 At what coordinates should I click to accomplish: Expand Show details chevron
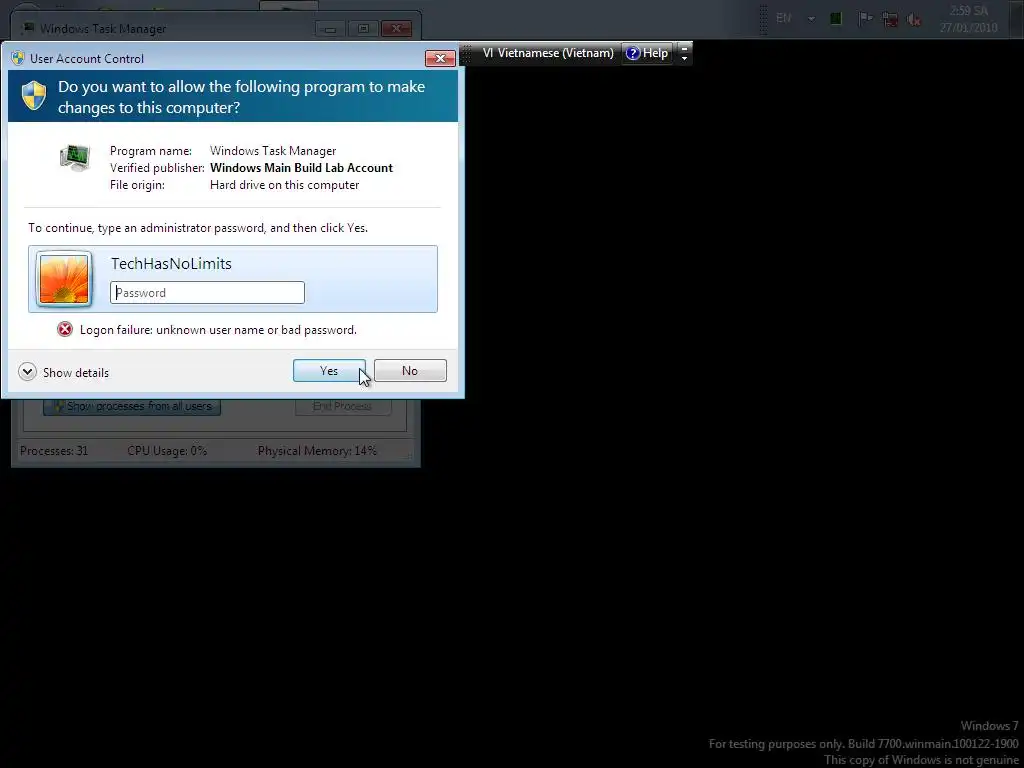(x=27, y=372)
